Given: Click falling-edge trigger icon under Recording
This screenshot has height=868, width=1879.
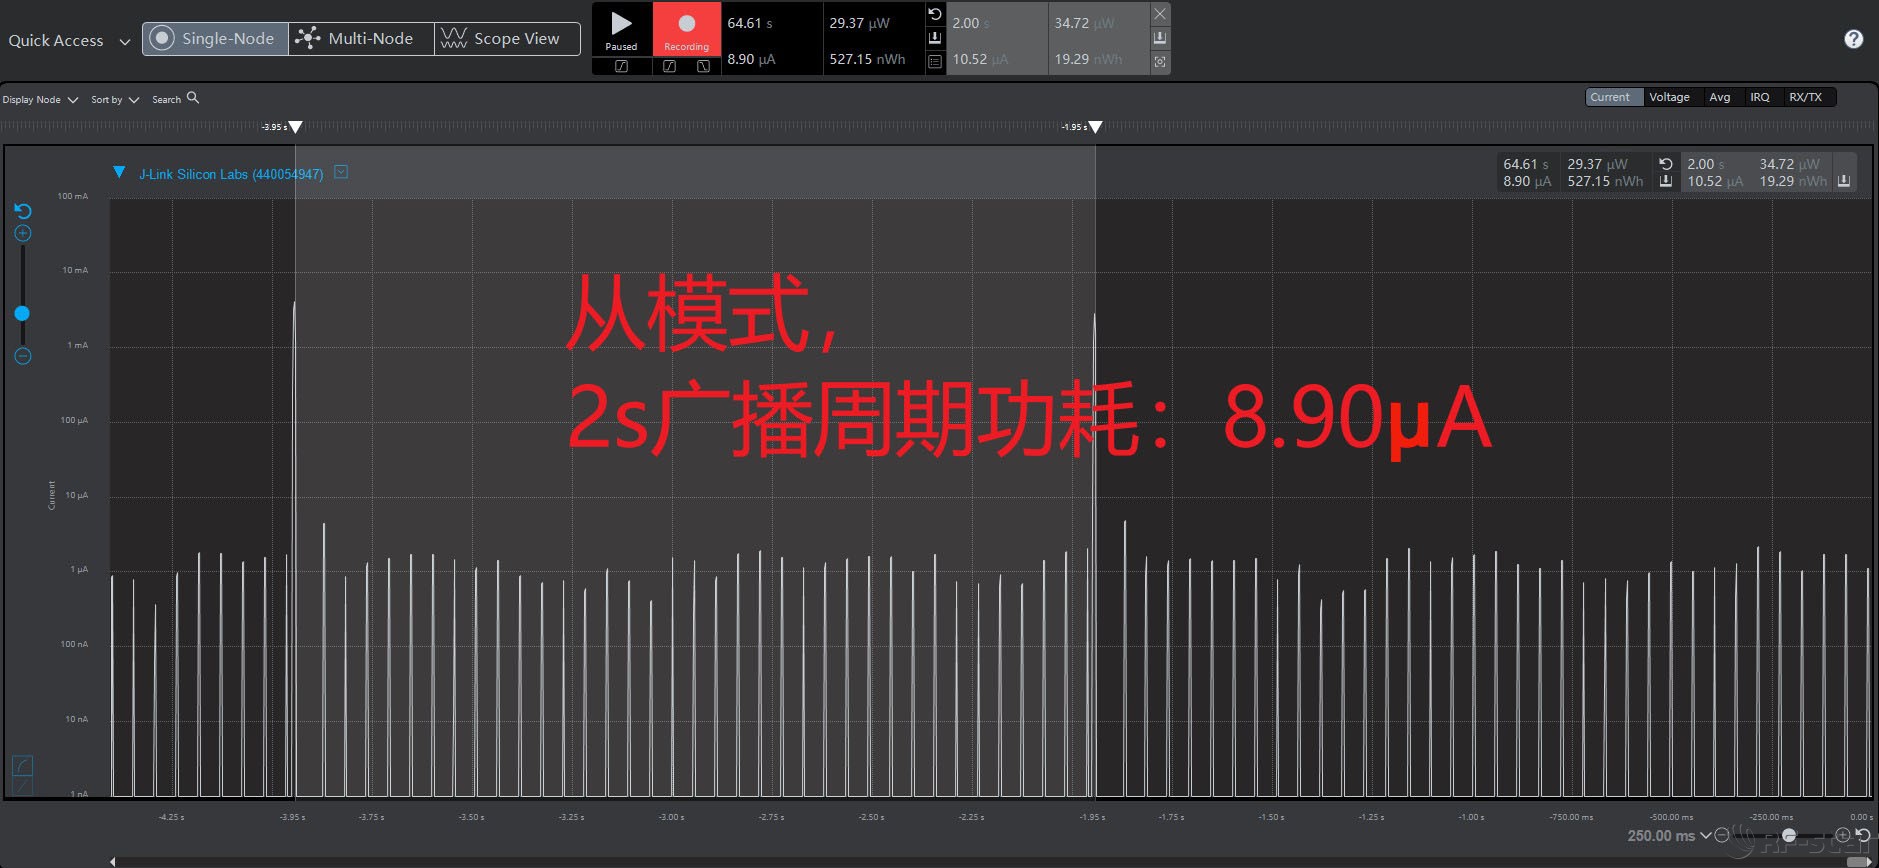Looking at the screenshot, I should tap(703, 66).
